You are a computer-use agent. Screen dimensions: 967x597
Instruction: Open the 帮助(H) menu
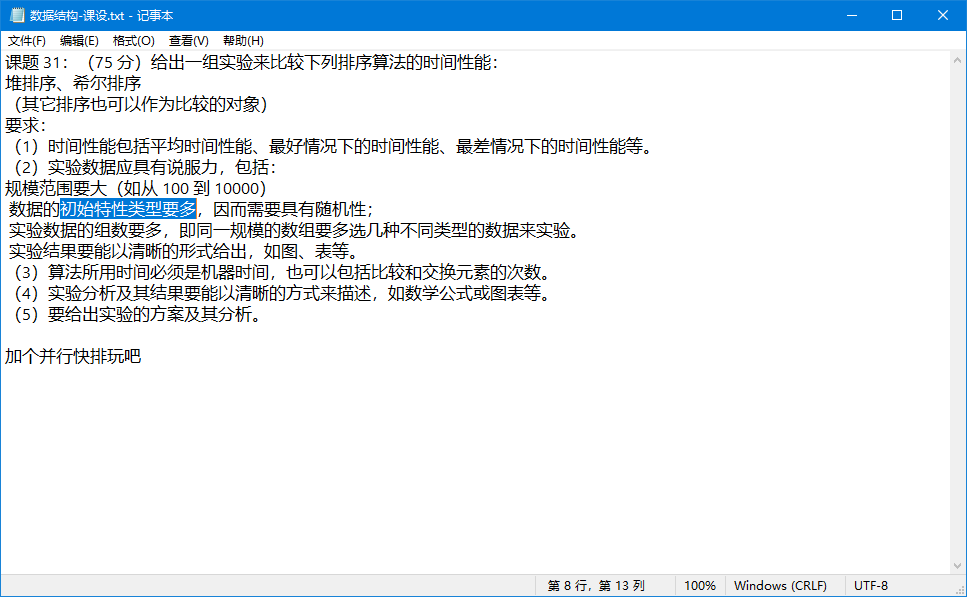tap(243, 41)
